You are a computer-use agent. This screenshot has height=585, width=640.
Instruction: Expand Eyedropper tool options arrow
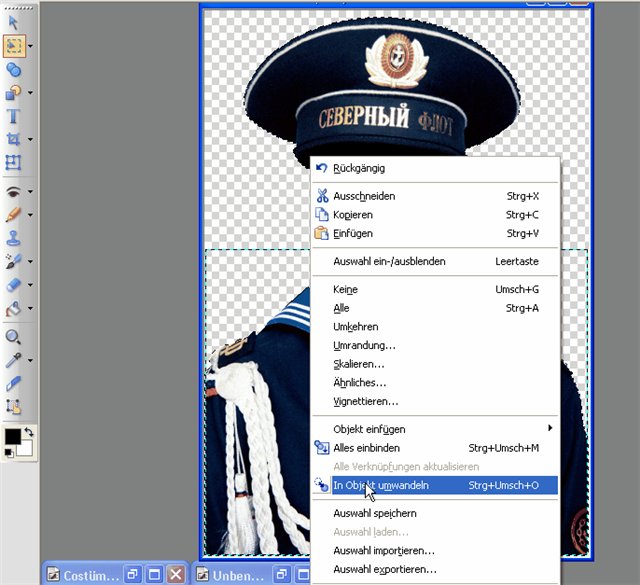31,360
